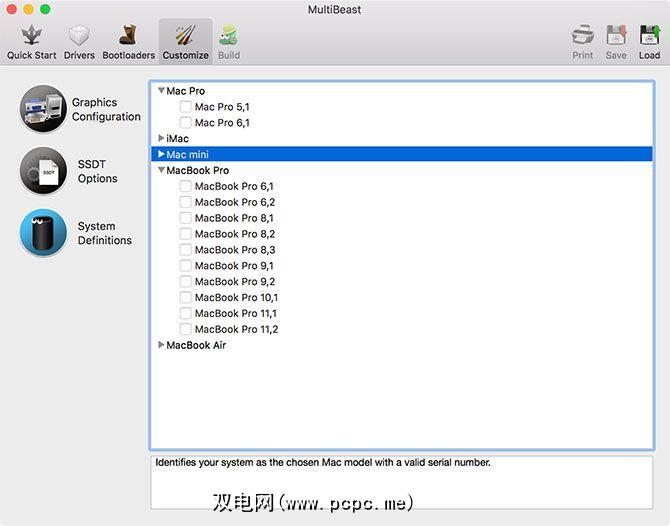Click the description text box
This screenshot has height=526, width=670.
(x=400, y=482)
